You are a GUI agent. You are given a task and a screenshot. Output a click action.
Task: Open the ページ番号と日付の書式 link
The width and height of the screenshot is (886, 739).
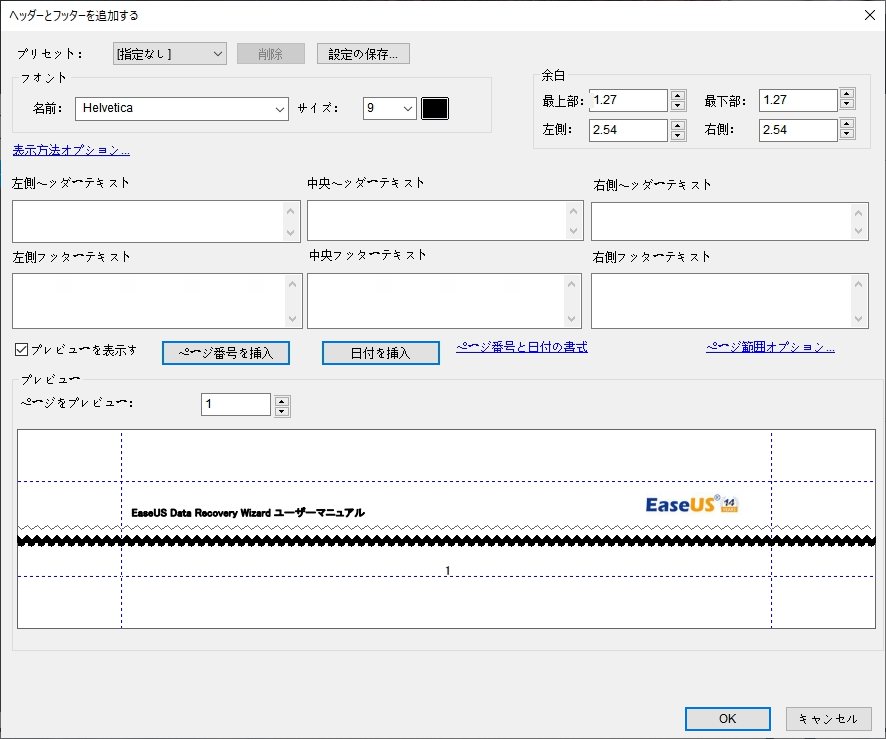[x=521, y=347]
